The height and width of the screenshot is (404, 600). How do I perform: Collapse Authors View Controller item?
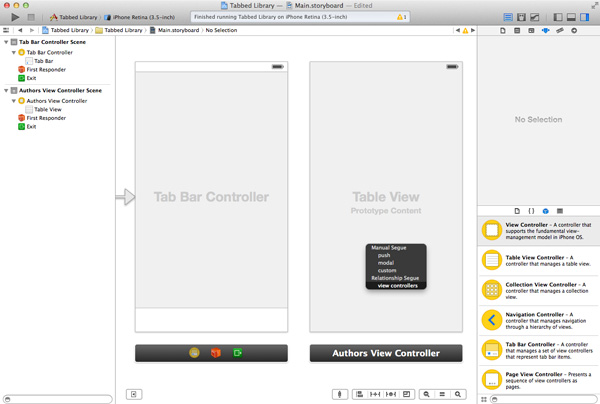(x=13, y=101)
